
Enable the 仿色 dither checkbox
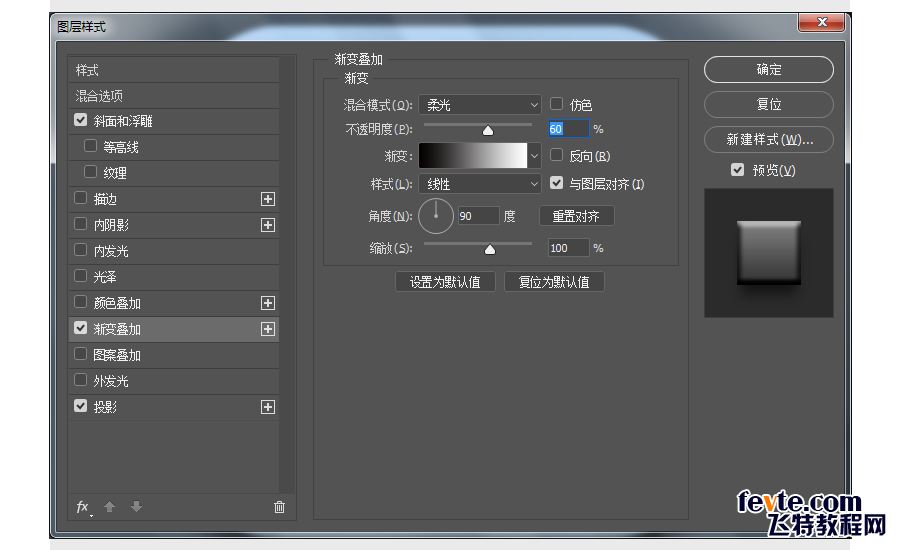pyautogui.click(x=556, y=104)
